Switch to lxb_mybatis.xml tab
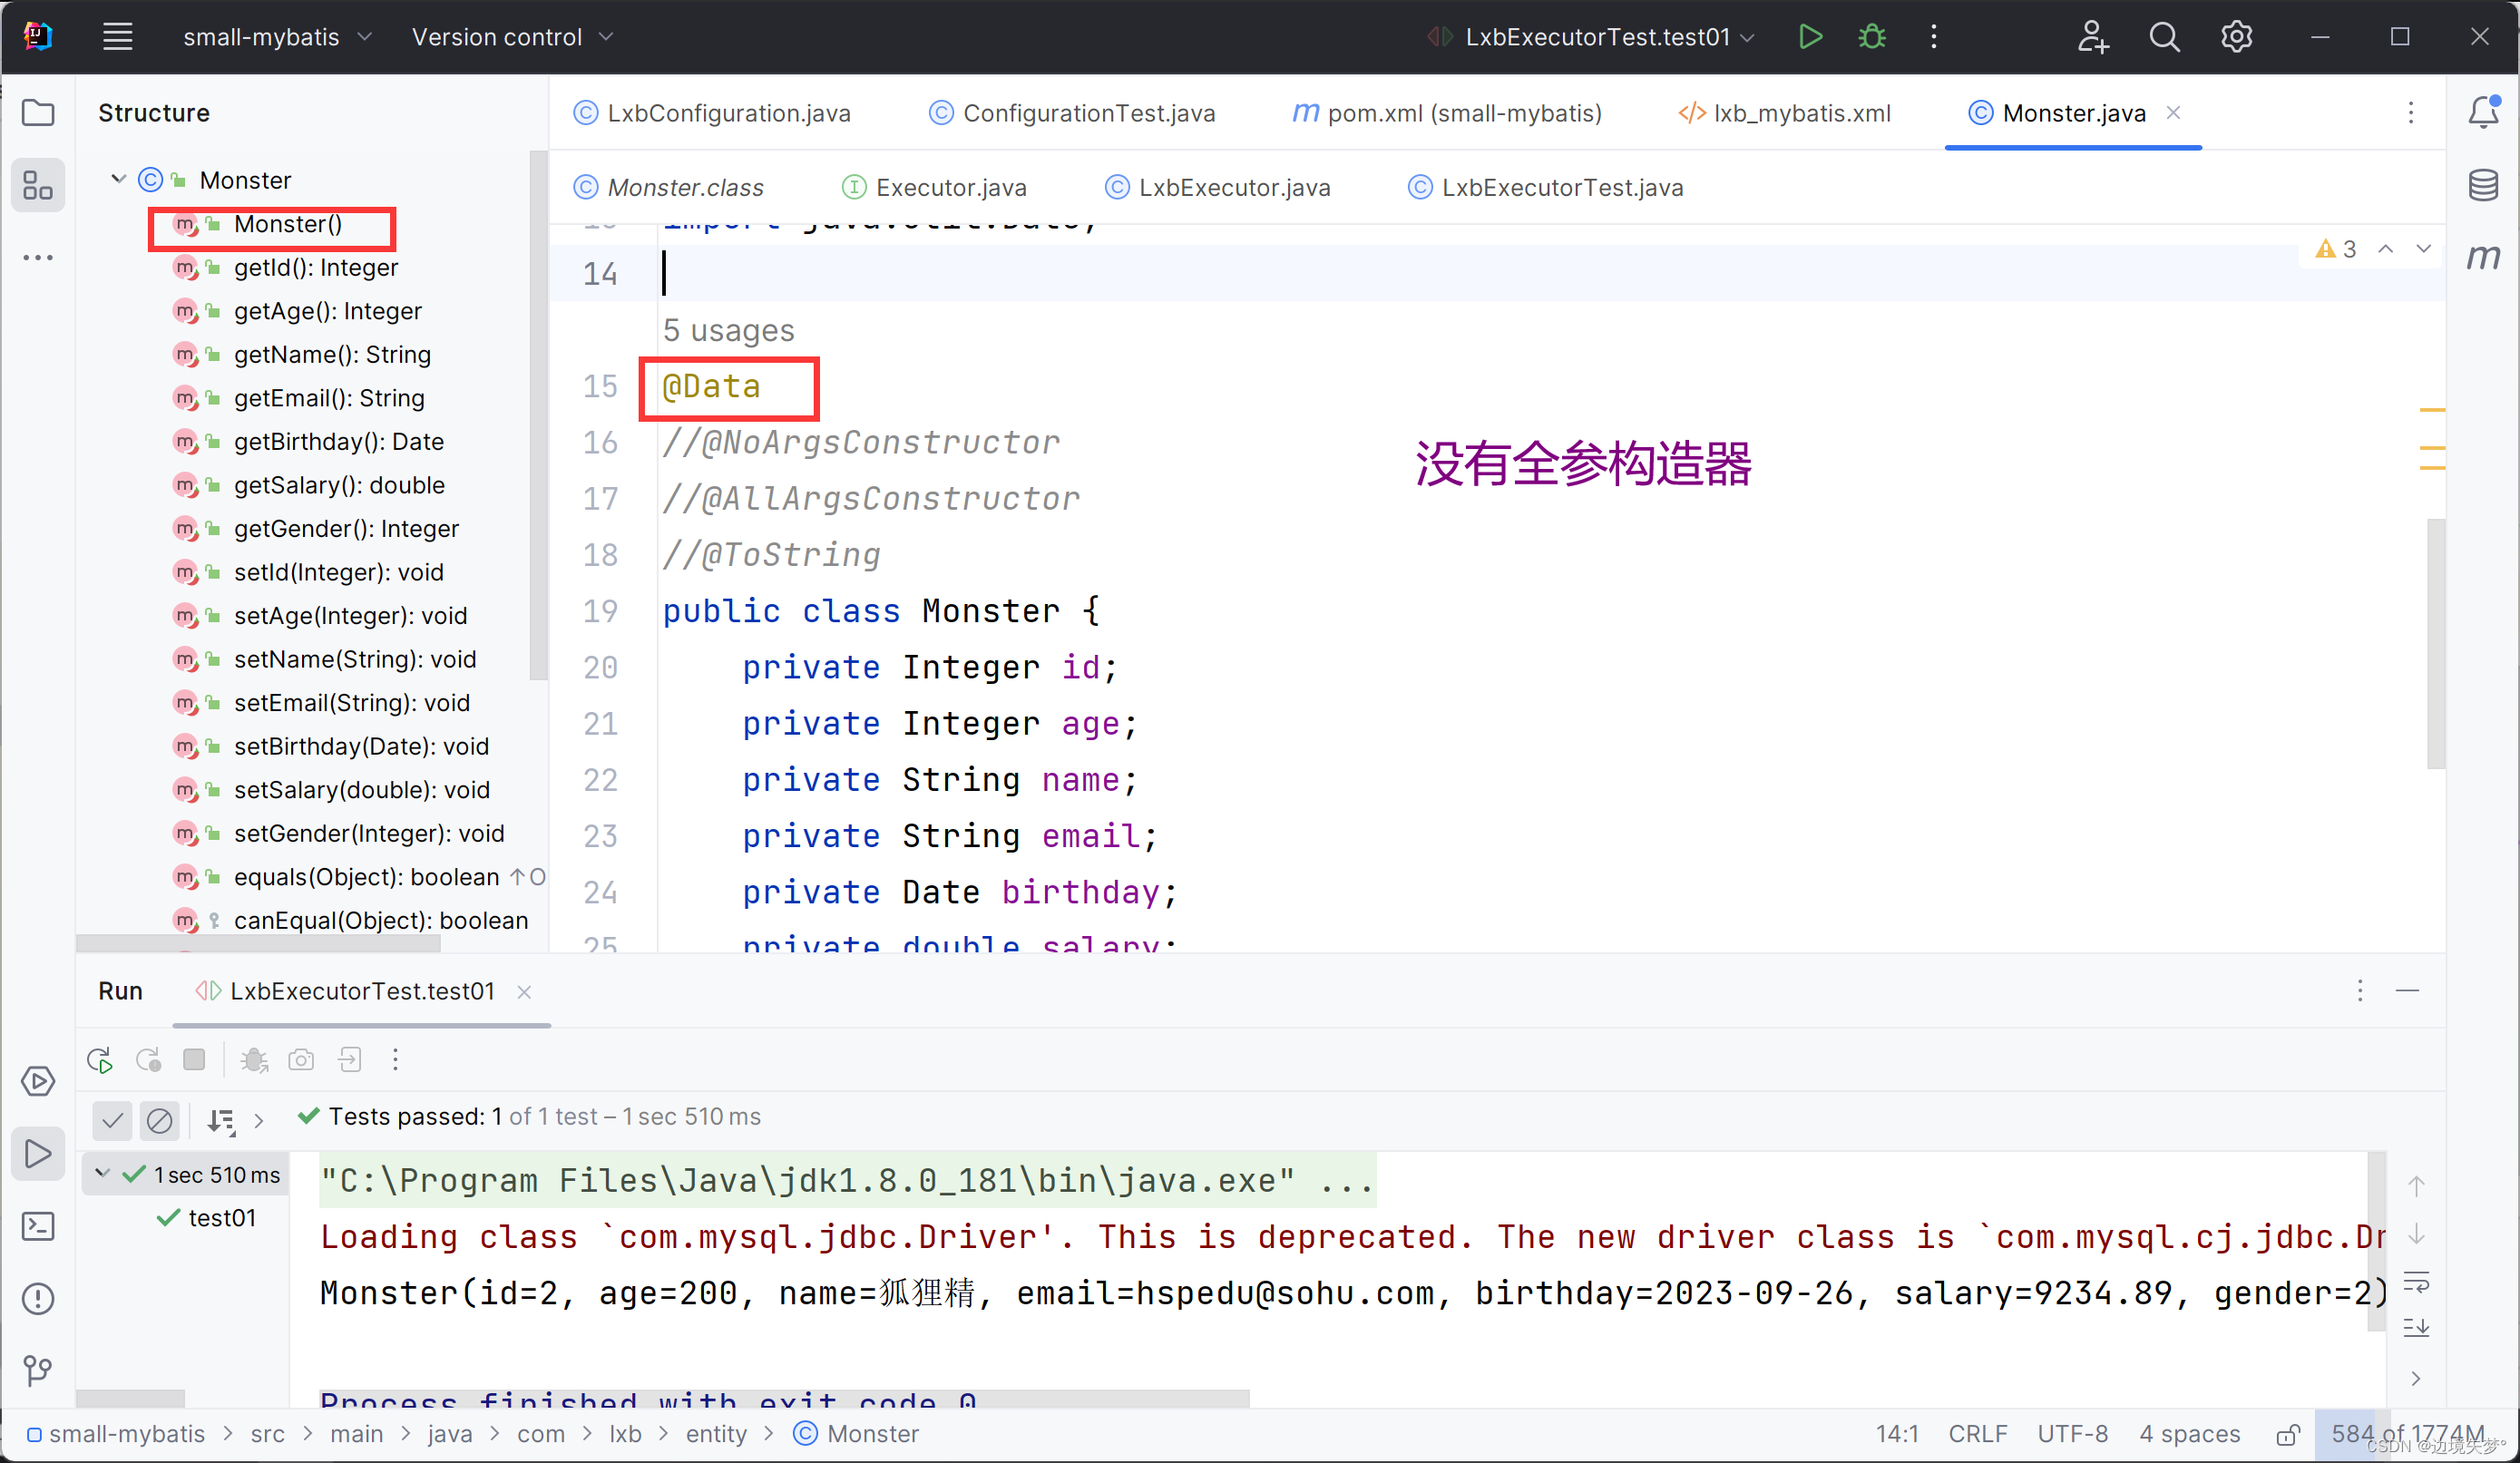2520x1463 pixels. pos(1785,113)
